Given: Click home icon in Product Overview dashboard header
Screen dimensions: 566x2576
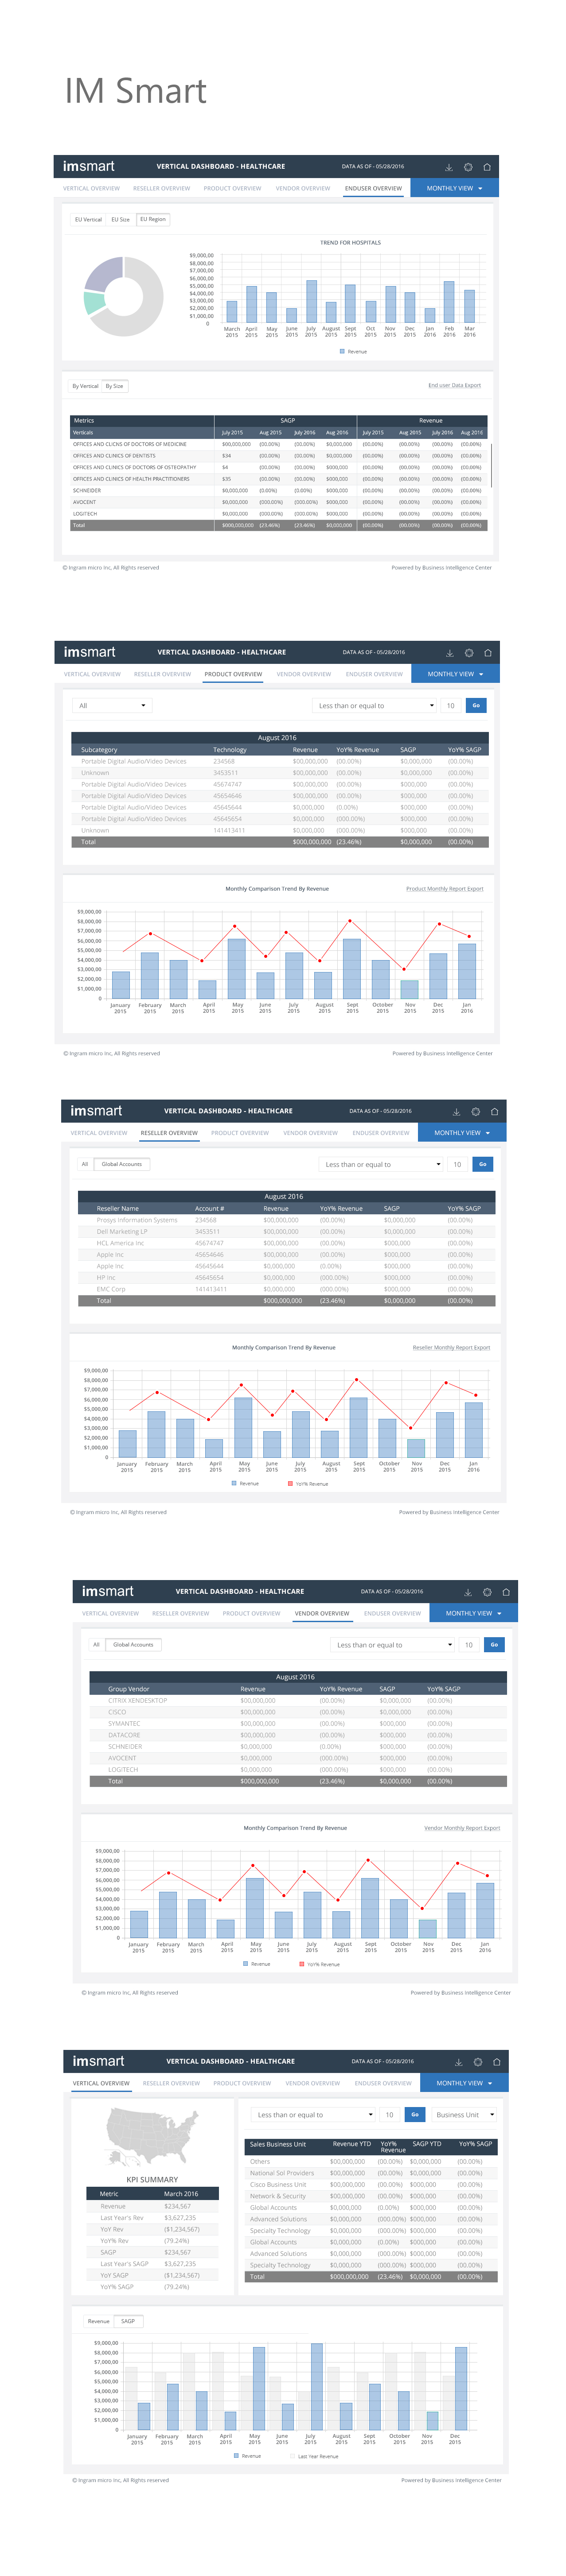Looking at the screenshot, I should [x=488, y=653].
